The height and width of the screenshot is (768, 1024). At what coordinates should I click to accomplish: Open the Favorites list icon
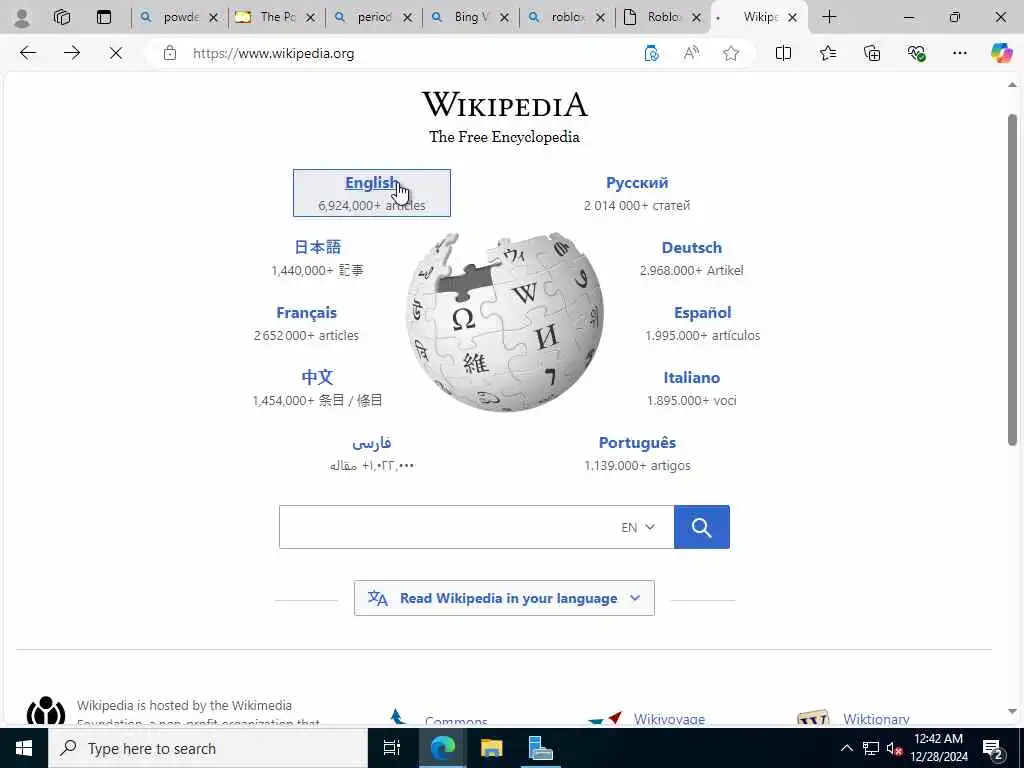(x=828, y=53)
